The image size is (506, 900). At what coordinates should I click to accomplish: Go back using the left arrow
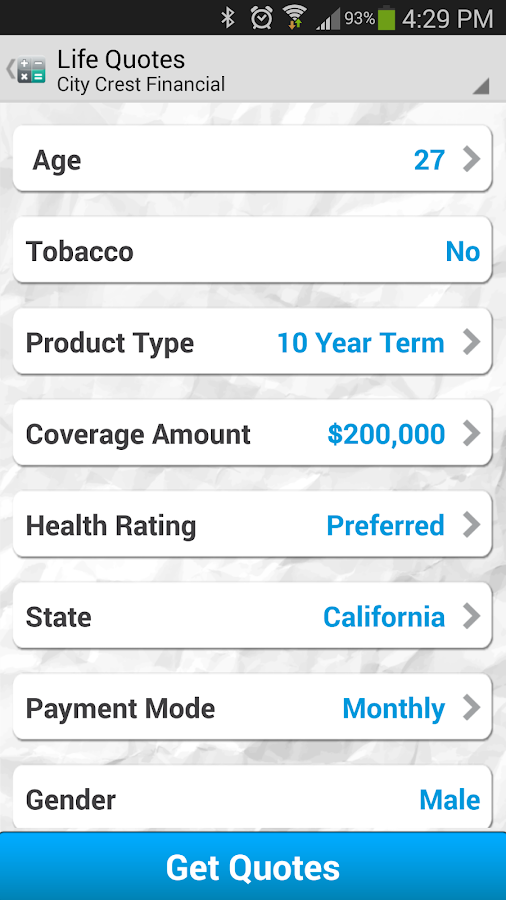pos(9,69)
